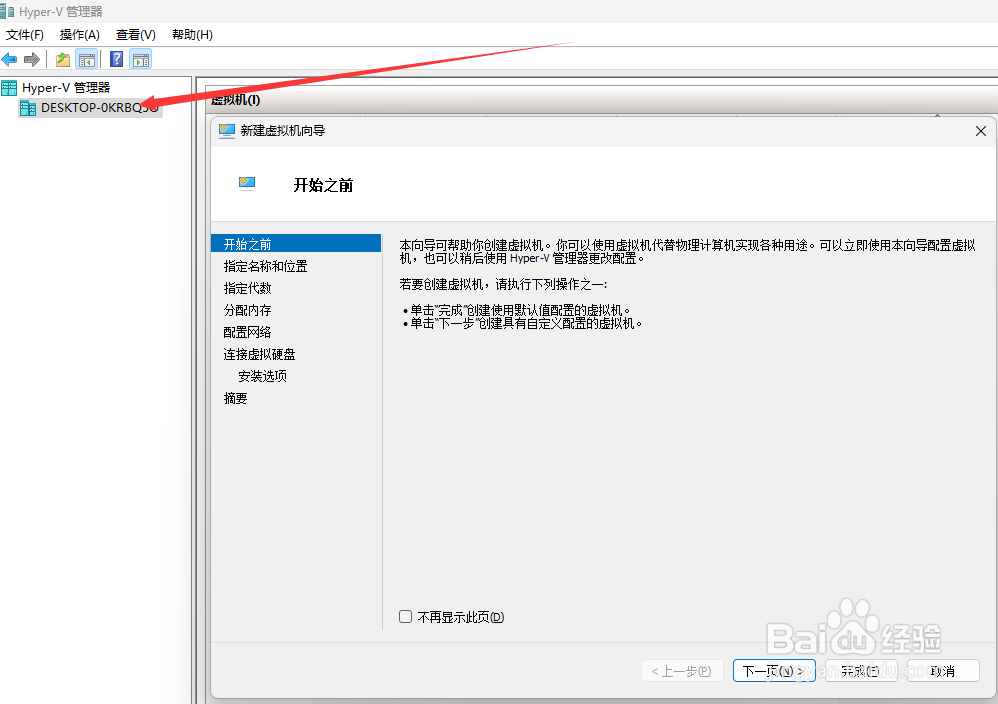Click the text 若要创建虚拟机，请执行下列操作之一
Screen dimensions: 998x704
[503, 284]
